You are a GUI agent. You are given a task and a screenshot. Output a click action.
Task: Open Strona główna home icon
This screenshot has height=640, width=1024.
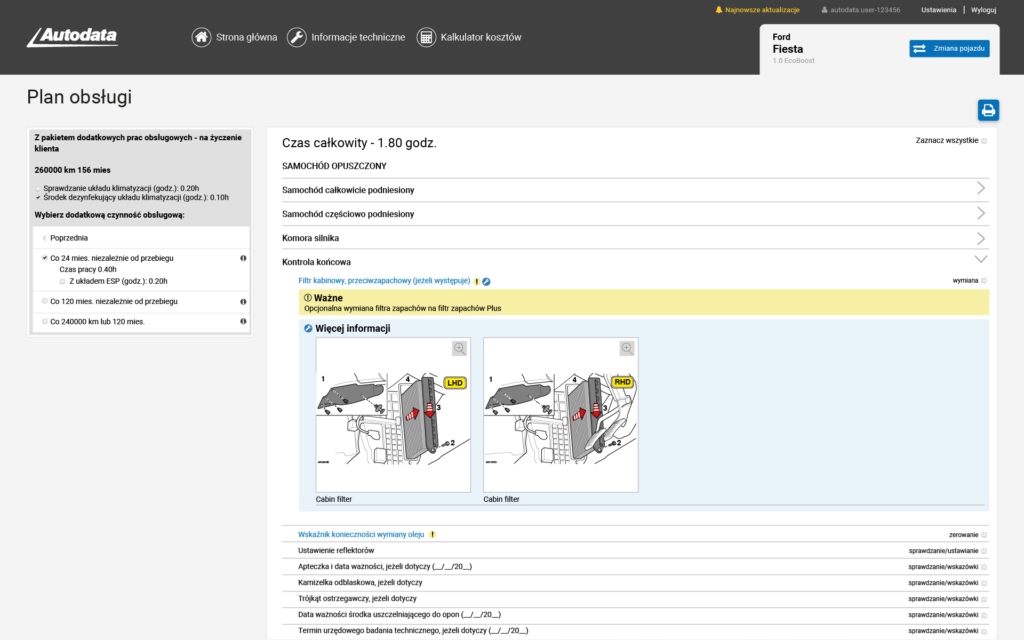click(x=201, y=37)
